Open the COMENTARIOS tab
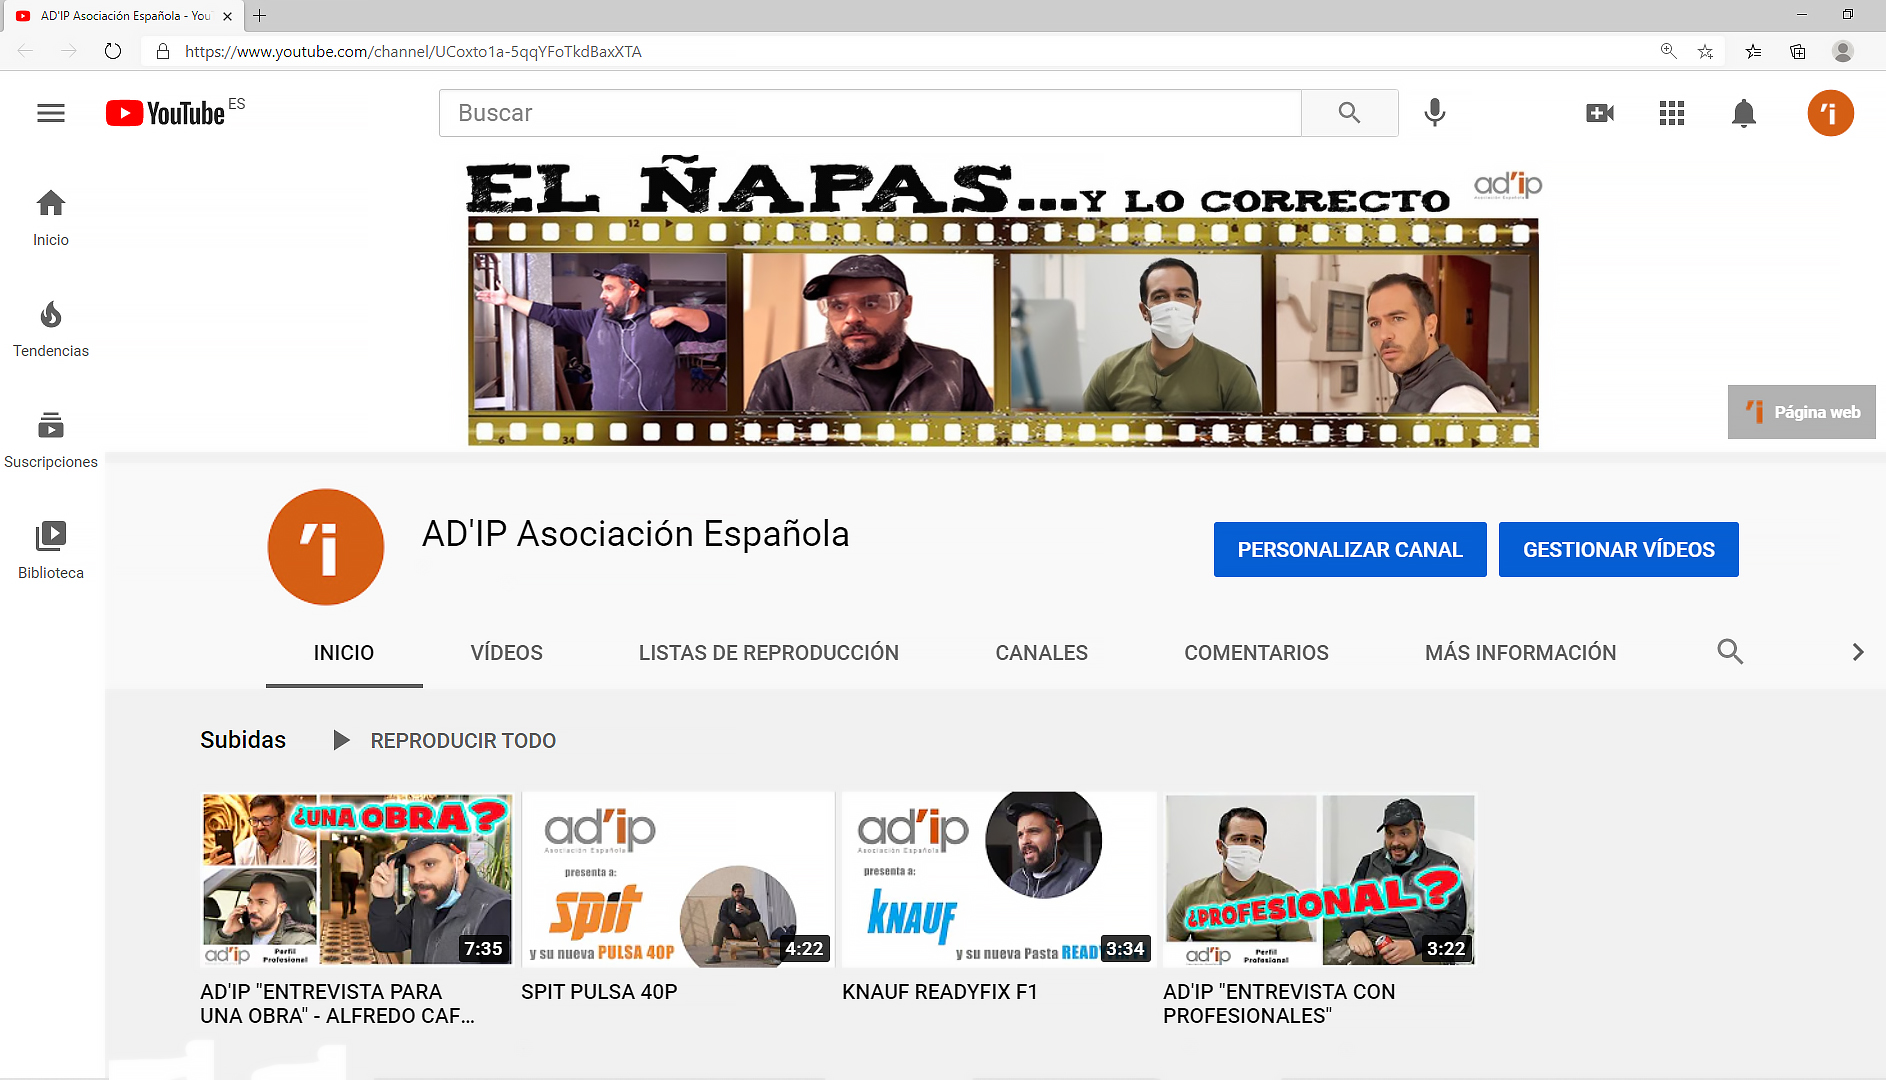The width and height of the screenshot is (1886, 1080). (x=1256, y=652)
